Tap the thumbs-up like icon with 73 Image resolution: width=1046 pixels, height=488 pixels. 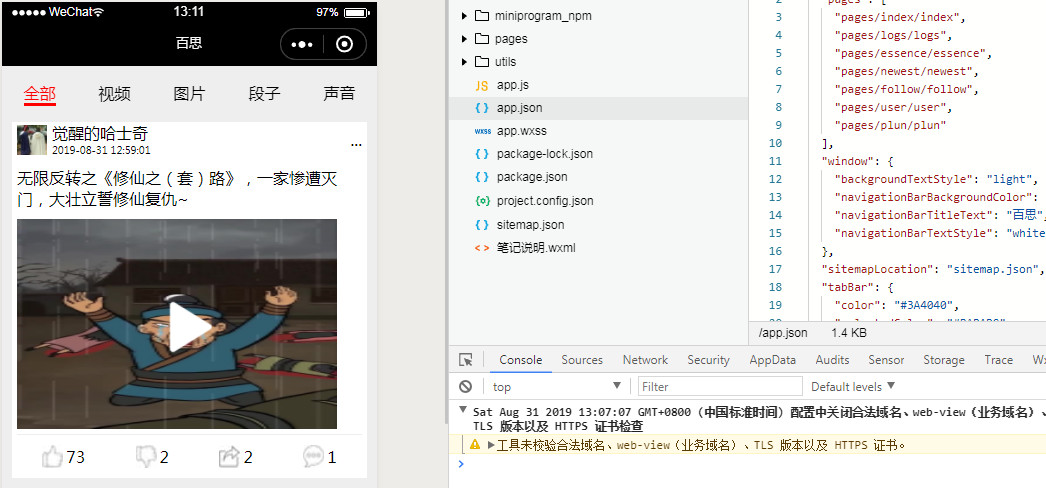coord(52,457)
